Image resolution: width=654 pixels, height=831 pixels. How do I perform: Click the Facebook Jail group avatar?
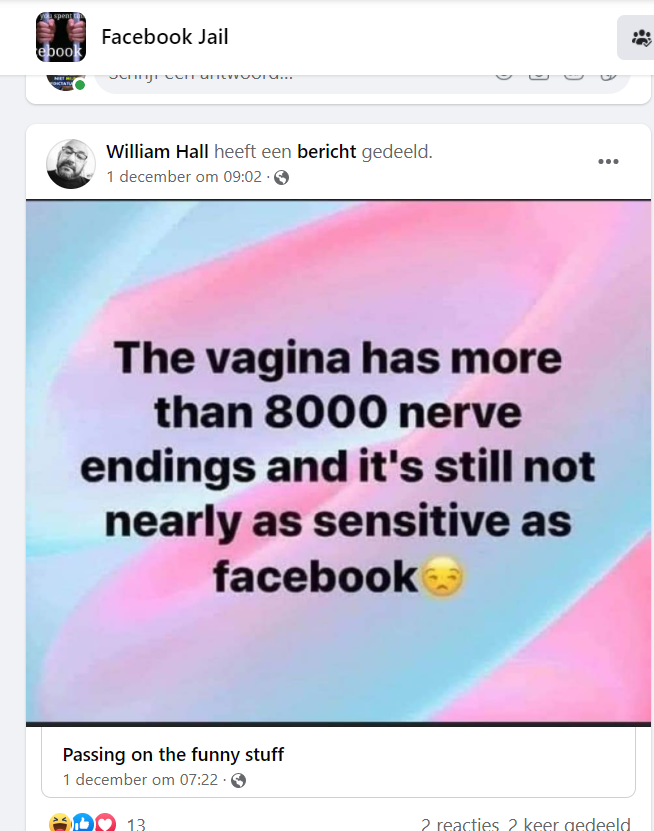pos(61,37)
